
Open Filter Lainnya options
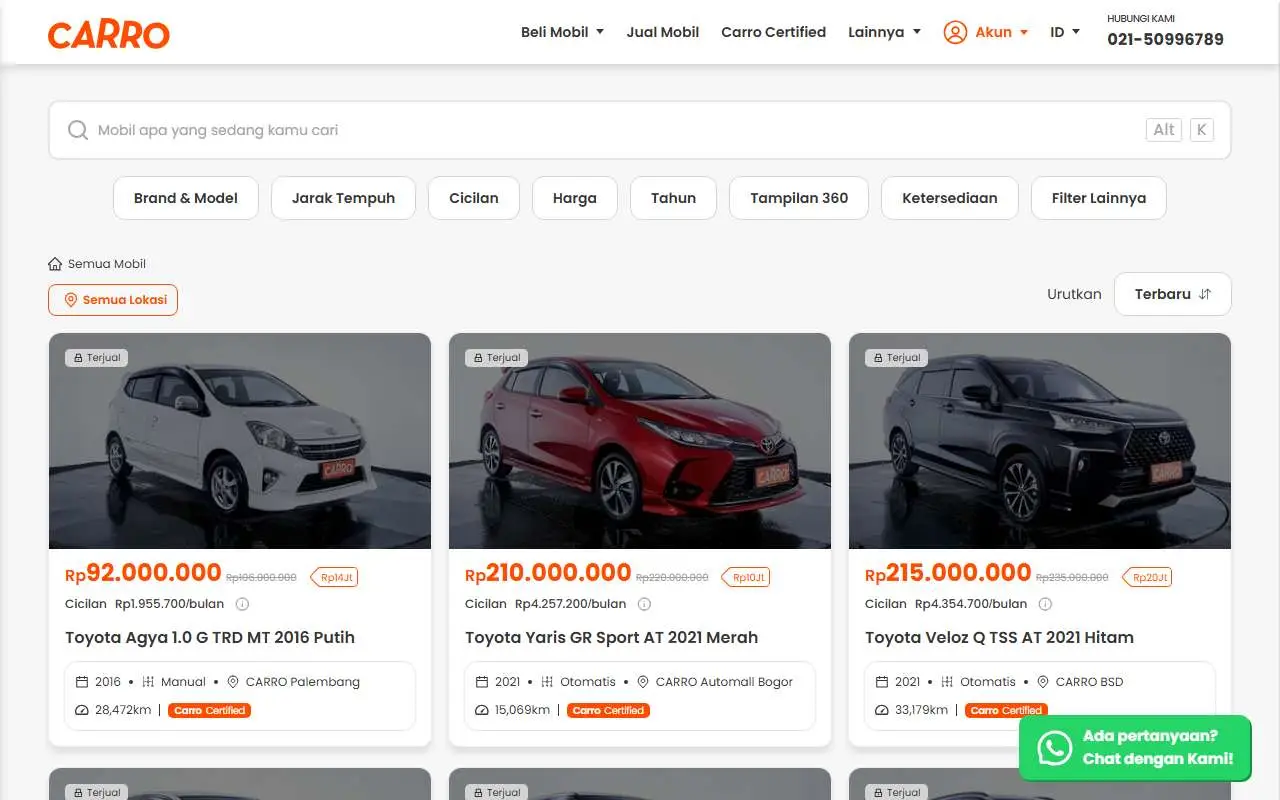pyautogui.click(x=1099, y=198)
